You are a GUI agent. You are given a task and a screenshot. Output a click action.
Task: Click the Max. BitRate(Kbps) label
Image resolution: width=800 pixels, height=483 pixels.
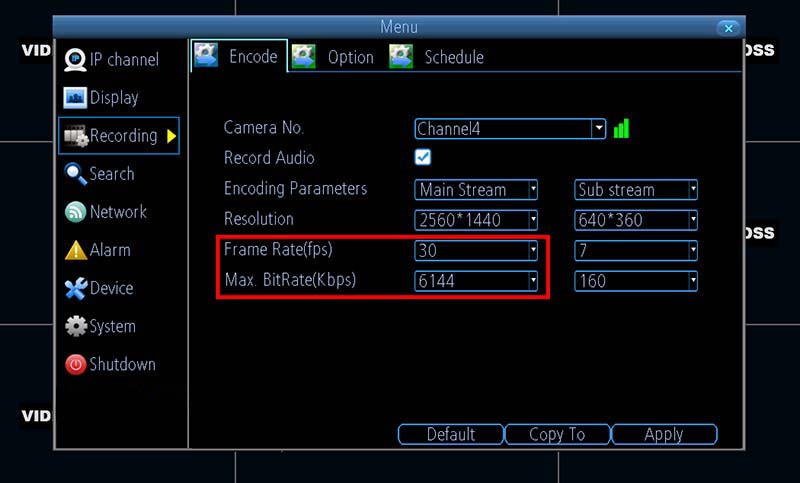pyautogui.click(x=290, y=280)
